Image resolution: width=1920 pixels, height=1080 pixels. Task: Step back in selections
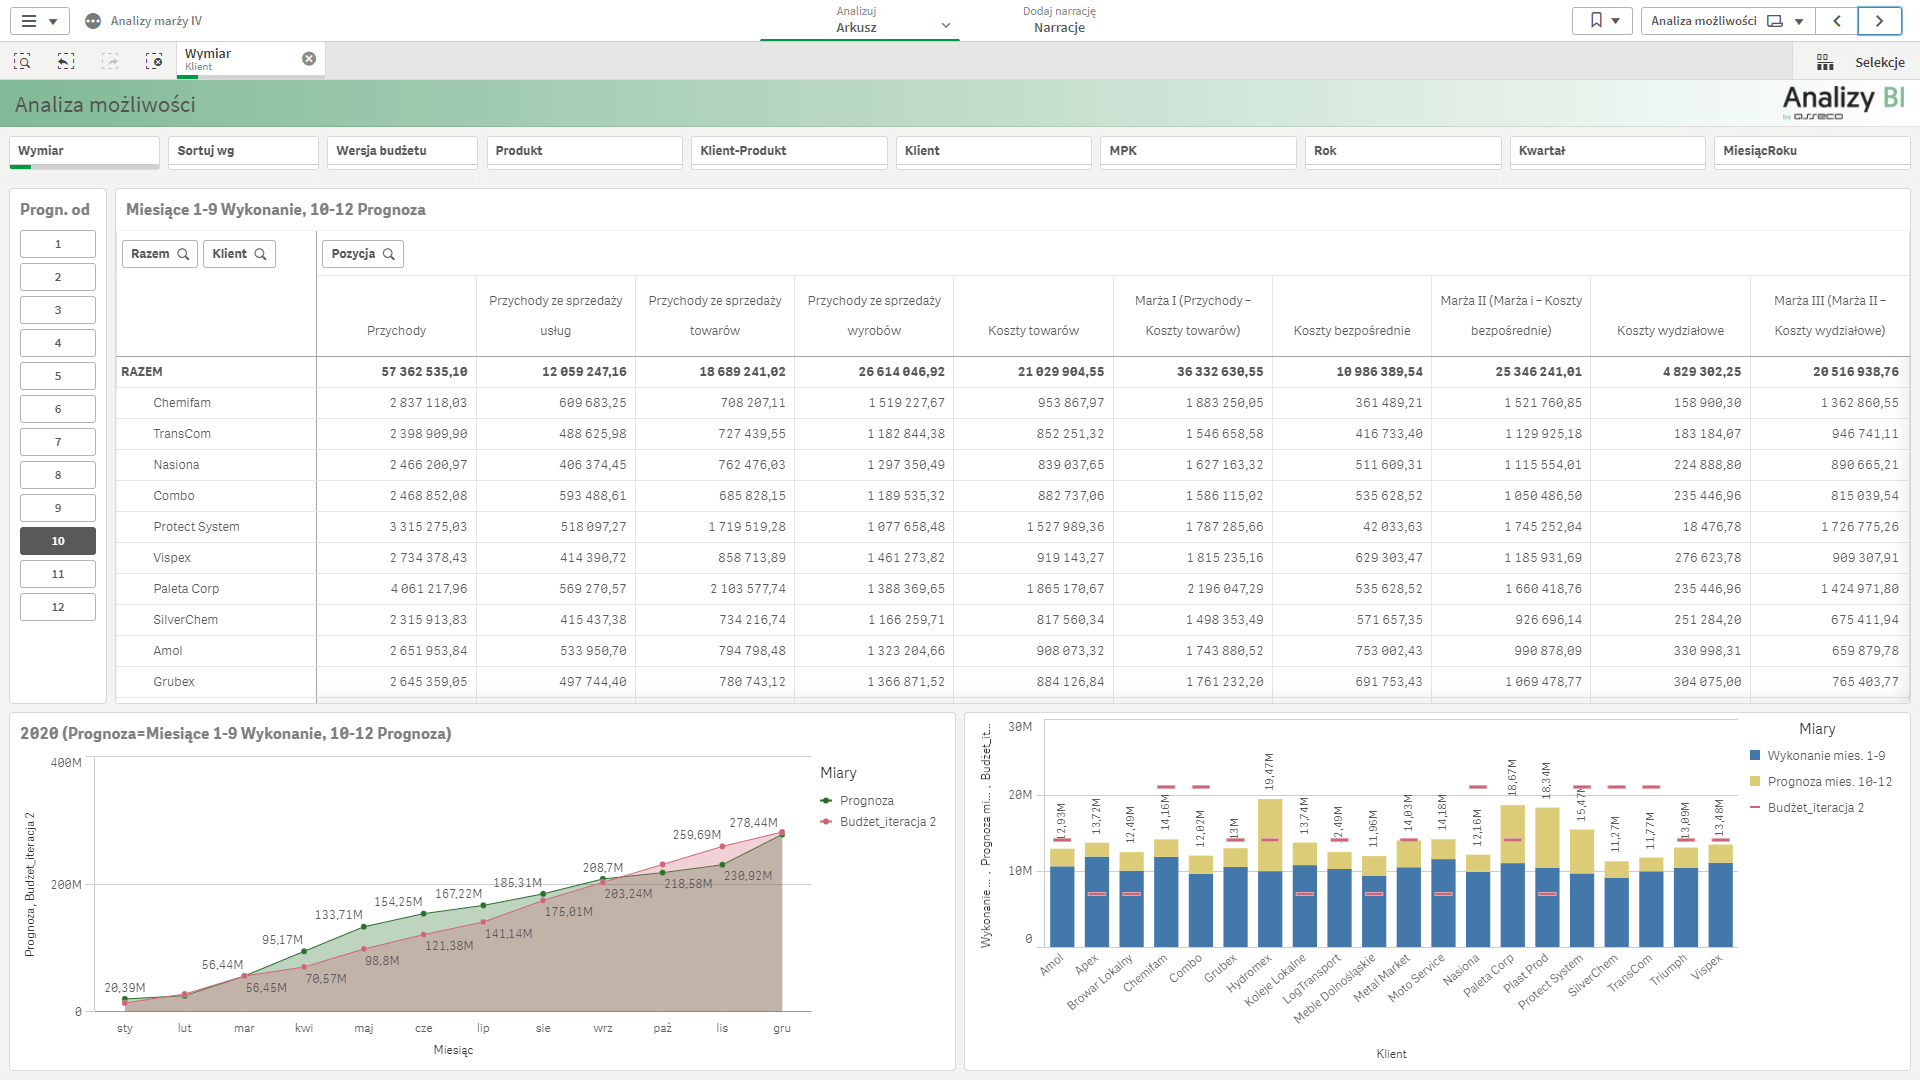(x=66, y=62)
